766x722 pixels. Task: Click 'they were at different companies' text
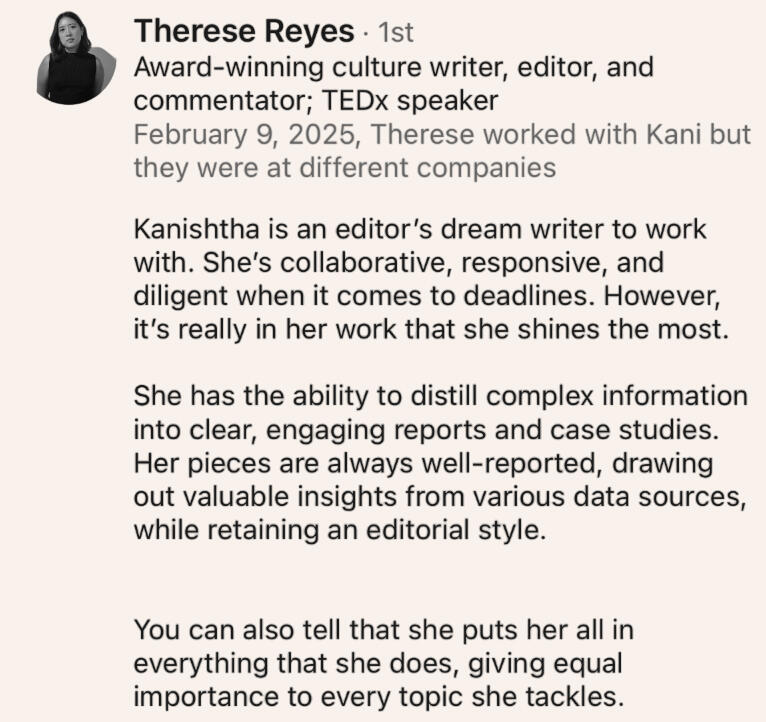[344, 168]
